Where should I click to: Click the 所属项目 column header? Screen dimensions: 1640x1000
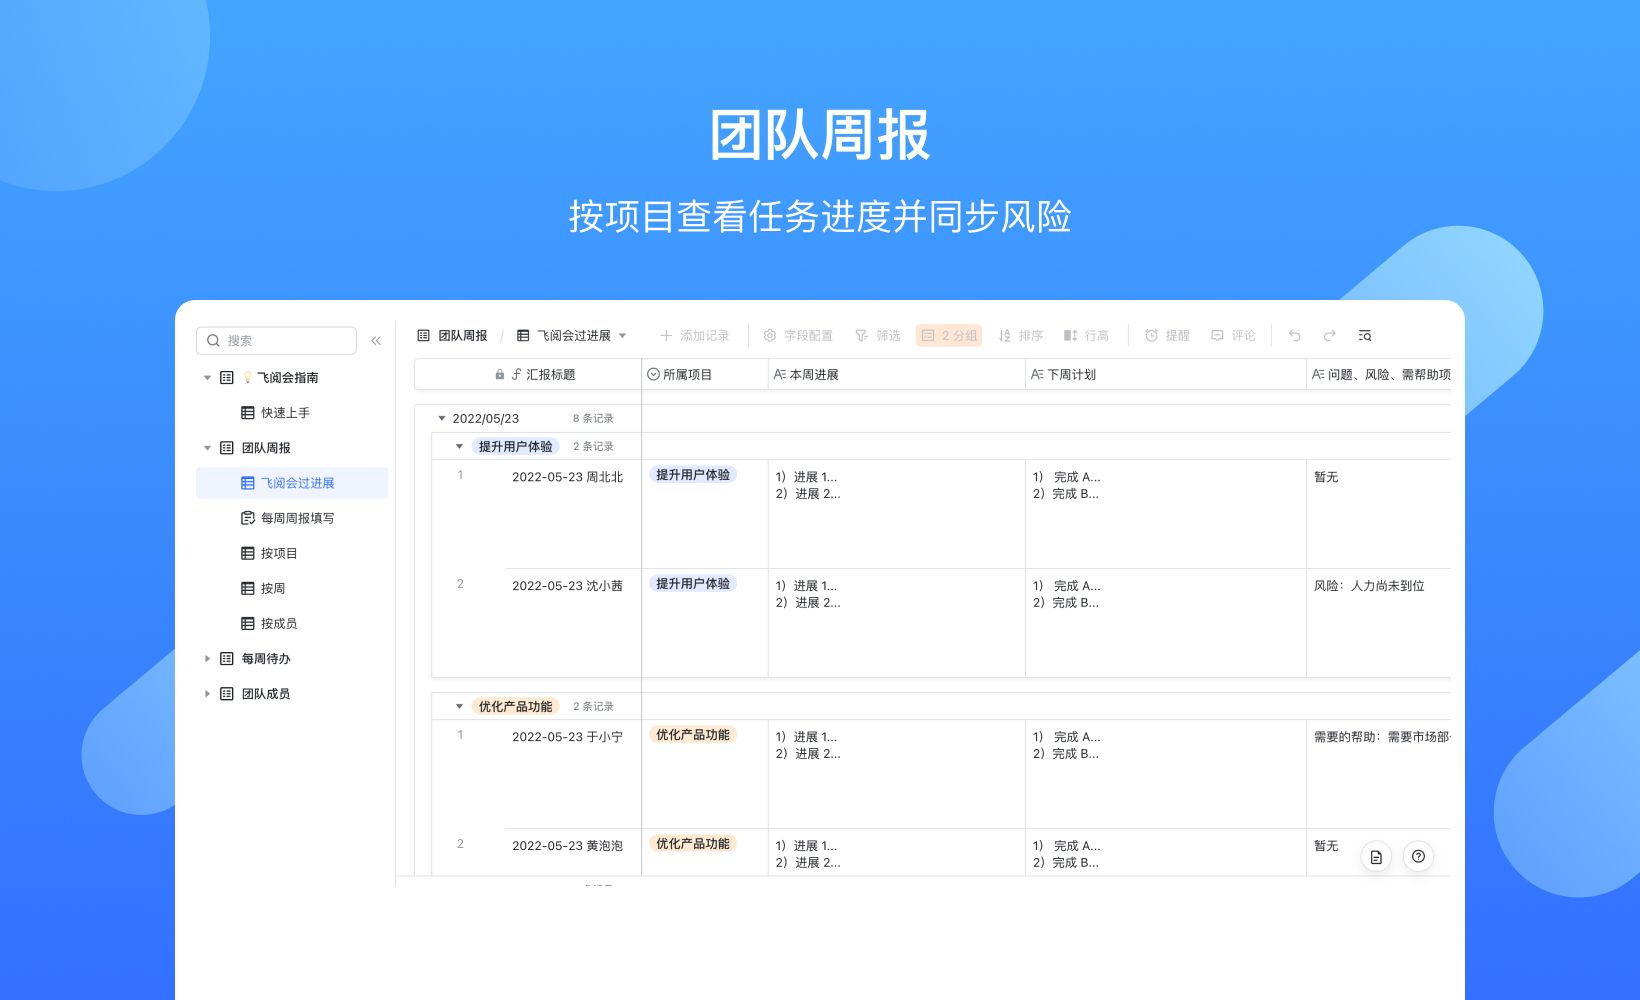[x=705, y=375]
